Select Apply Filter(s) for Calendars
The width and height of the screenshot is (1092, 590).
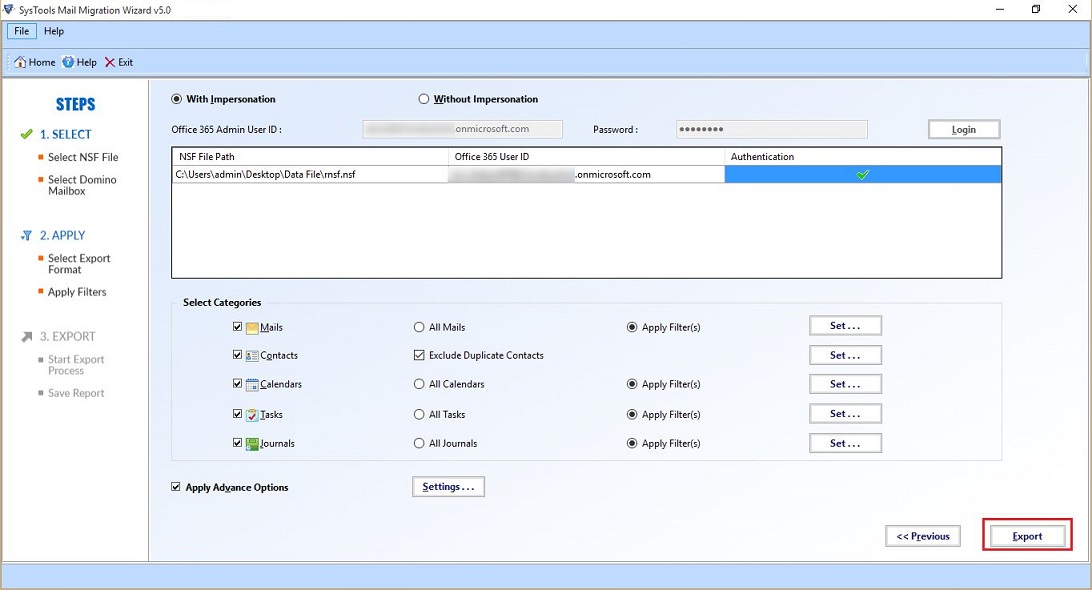click(x=632, y=384)
